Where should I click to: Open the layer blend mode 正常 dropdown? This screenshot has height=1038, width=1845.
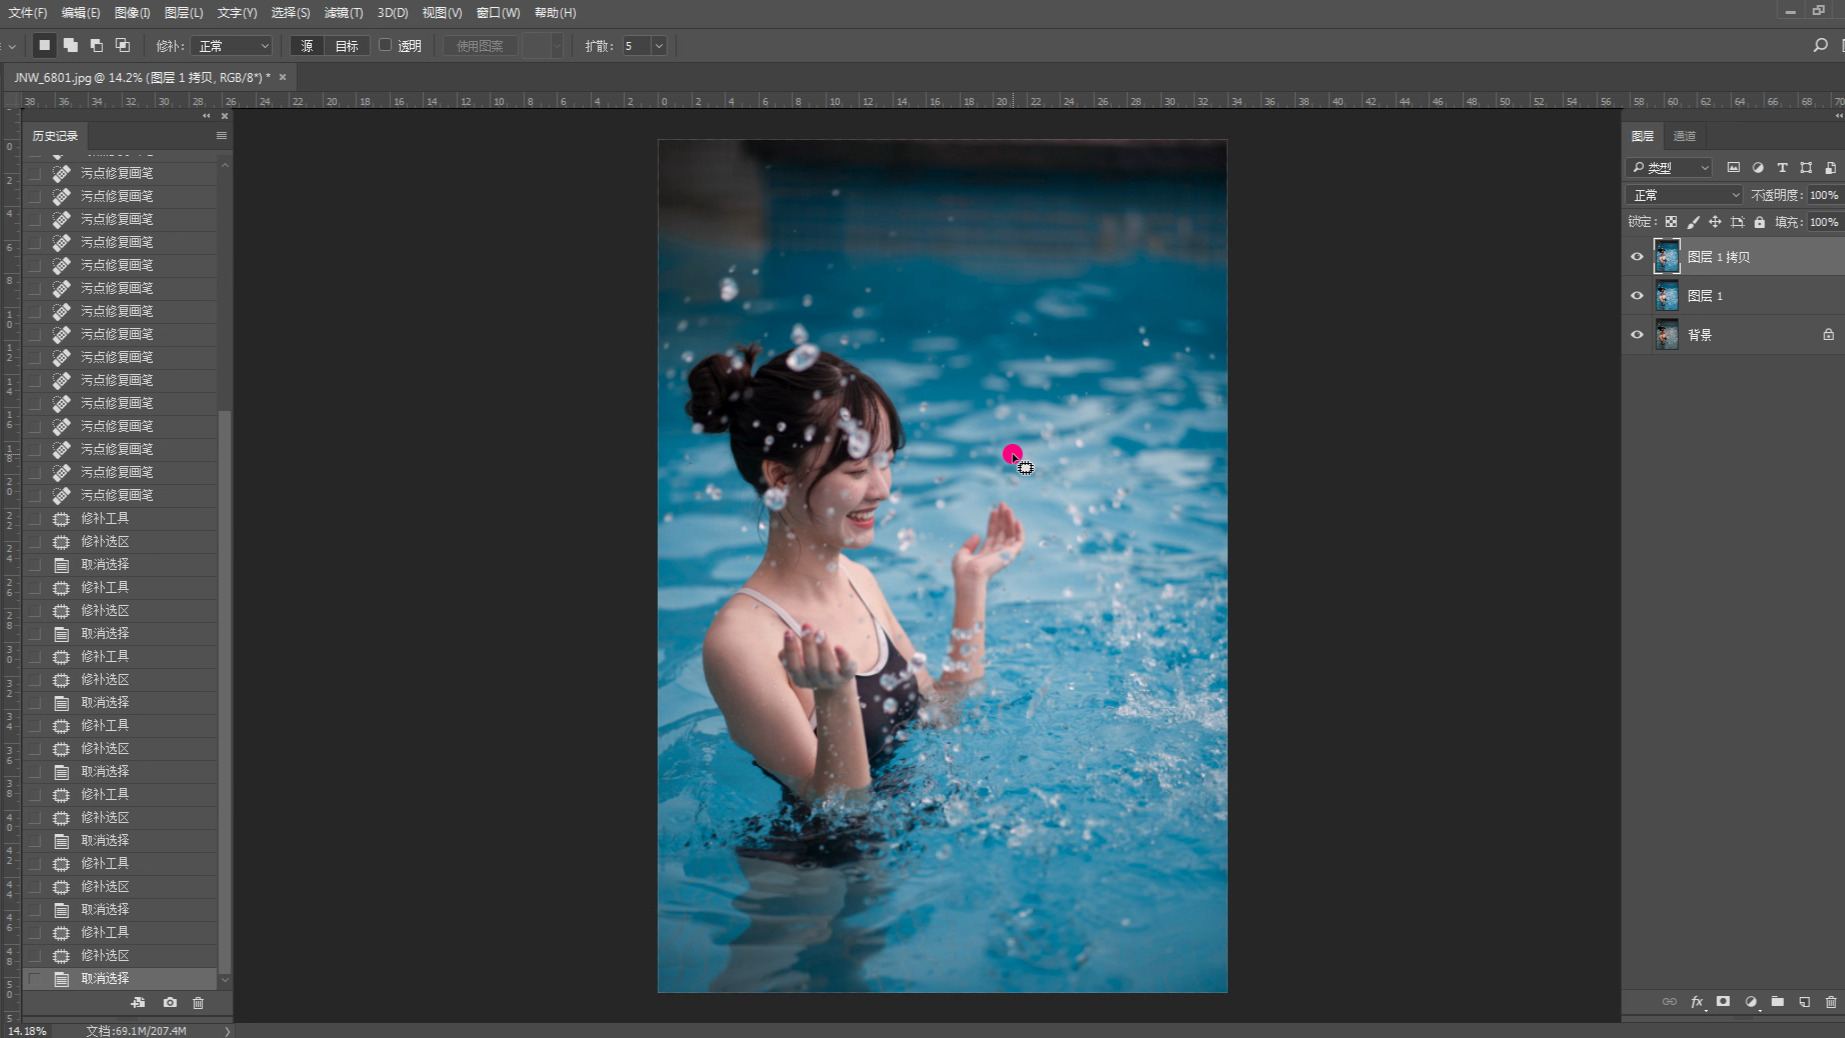1684,195
